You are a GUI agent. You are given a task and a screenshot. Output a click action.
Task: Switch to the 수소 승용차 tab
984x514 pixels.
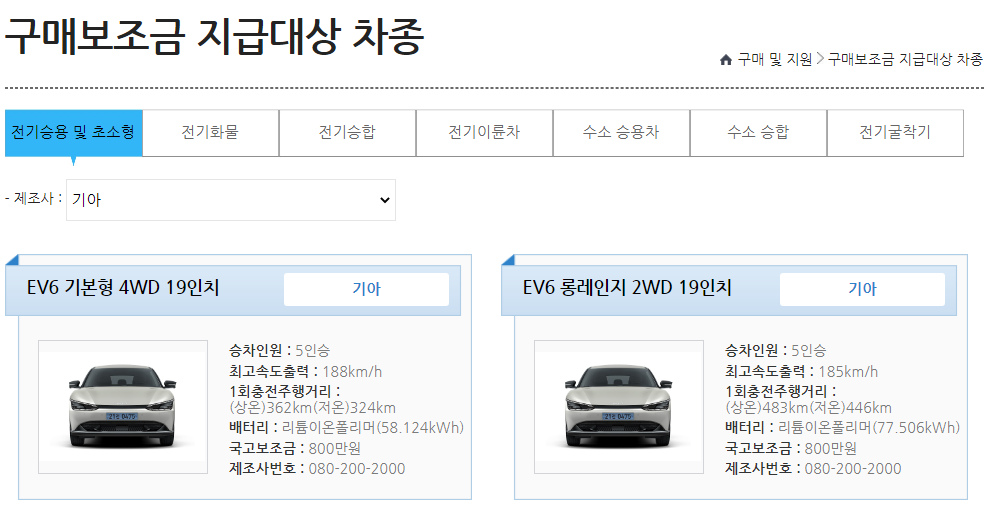tap(621, 132)
